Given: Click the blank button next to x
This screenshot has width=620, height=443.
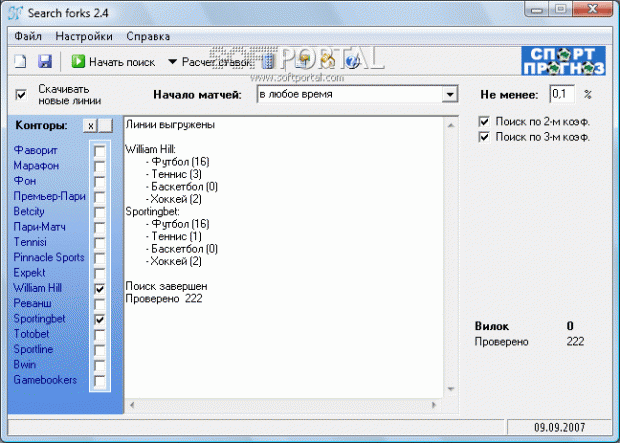Looking at the screenshot, I should pyautogui.click(x=106, y=126).
